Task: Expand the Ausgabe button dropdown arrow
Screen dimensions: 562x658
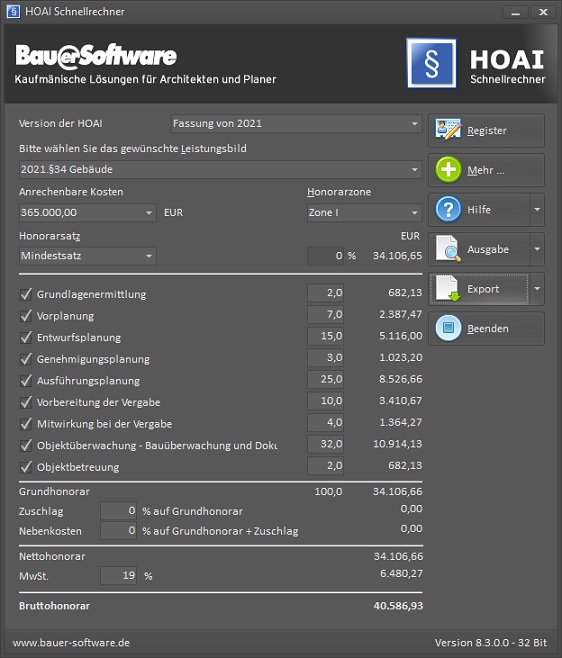Action: (537, 249)
